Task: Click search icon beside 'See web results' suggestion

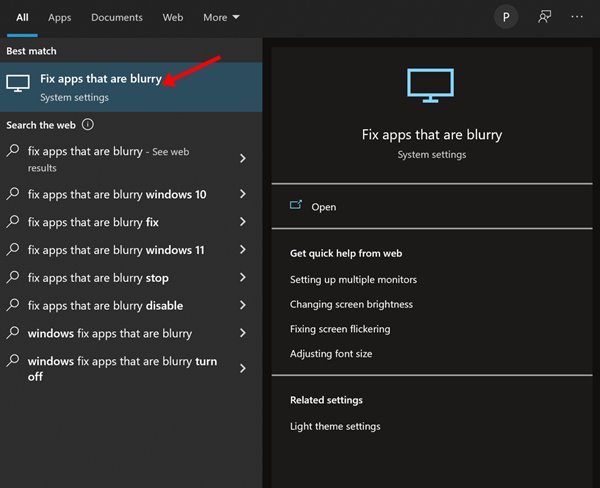Action: [x=13, y=150]
